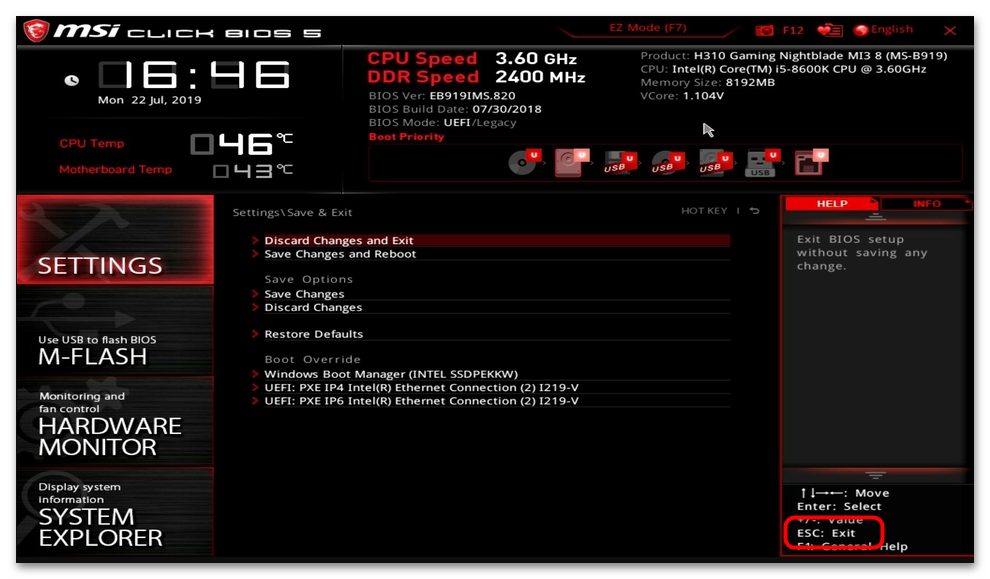Click the USB key boot device icon

[761, 162]
